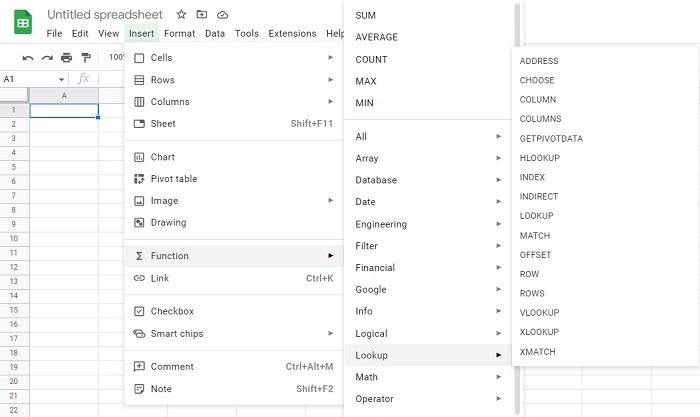Viewport: 700px width, 417px height.
Task: Expand the Cells submenu arrow
Action: click(331, 57)
